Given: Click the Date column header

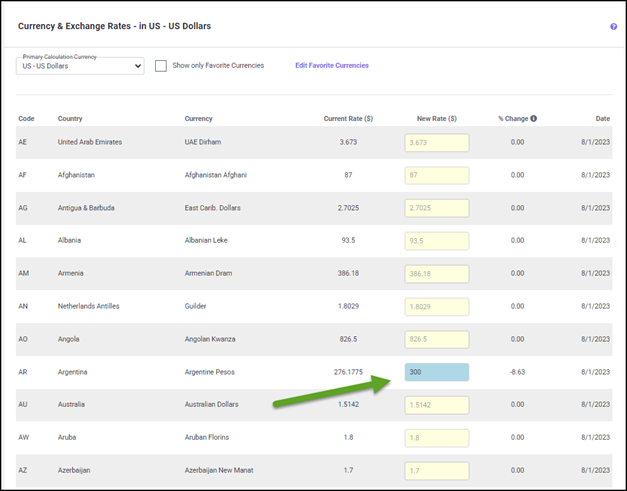Looking at the screenshot, I should [x=602, y=119].
